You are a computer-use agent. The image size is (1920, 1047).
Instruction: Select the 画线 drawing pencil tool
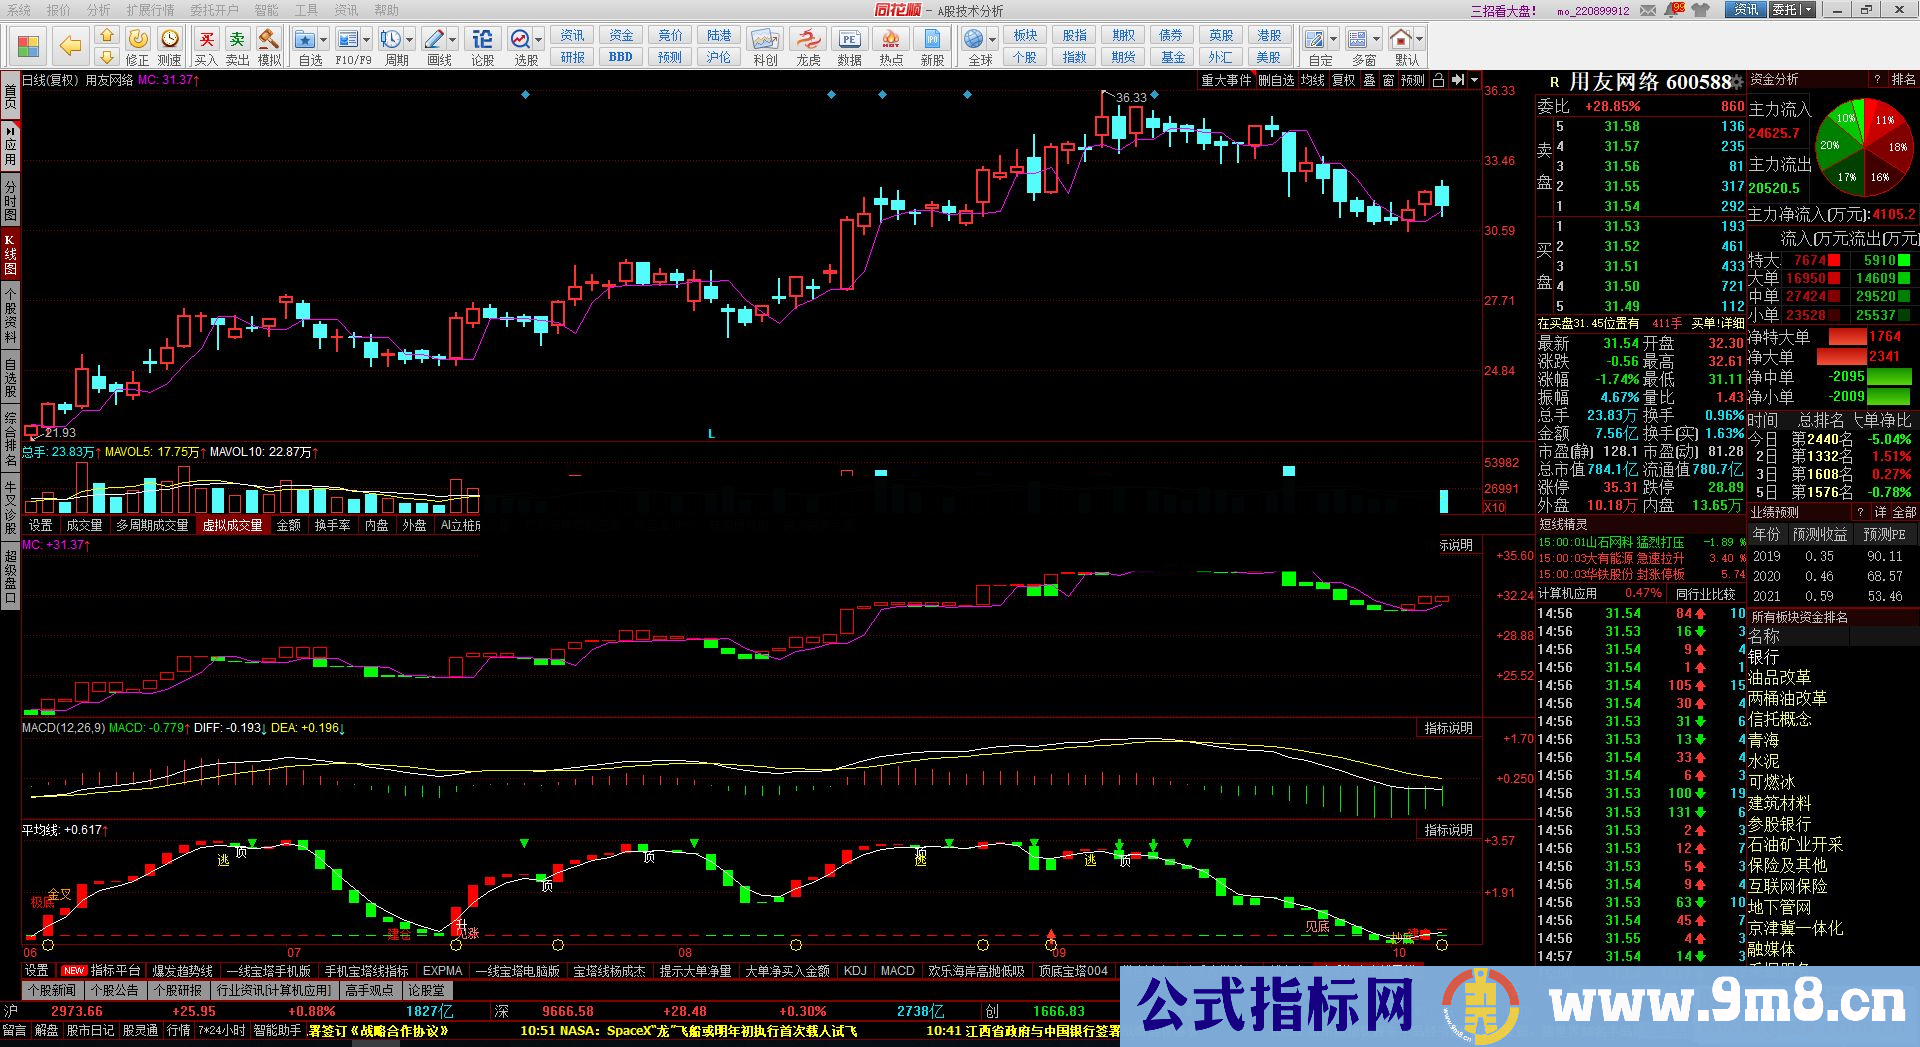(434, 40)
